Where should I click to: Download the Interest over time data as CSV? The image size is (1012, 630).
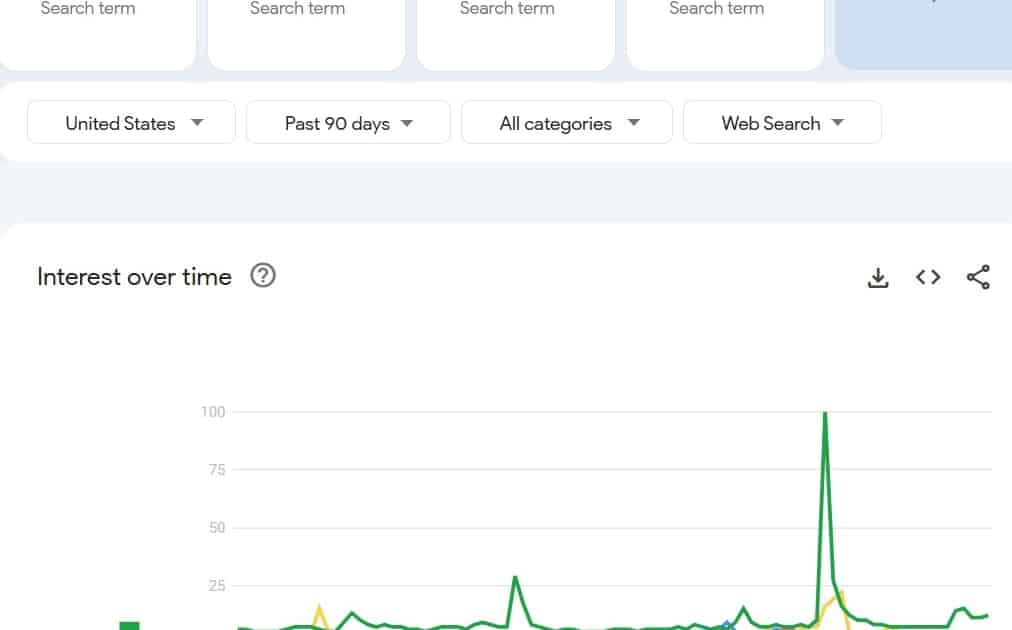coord(878,278)
